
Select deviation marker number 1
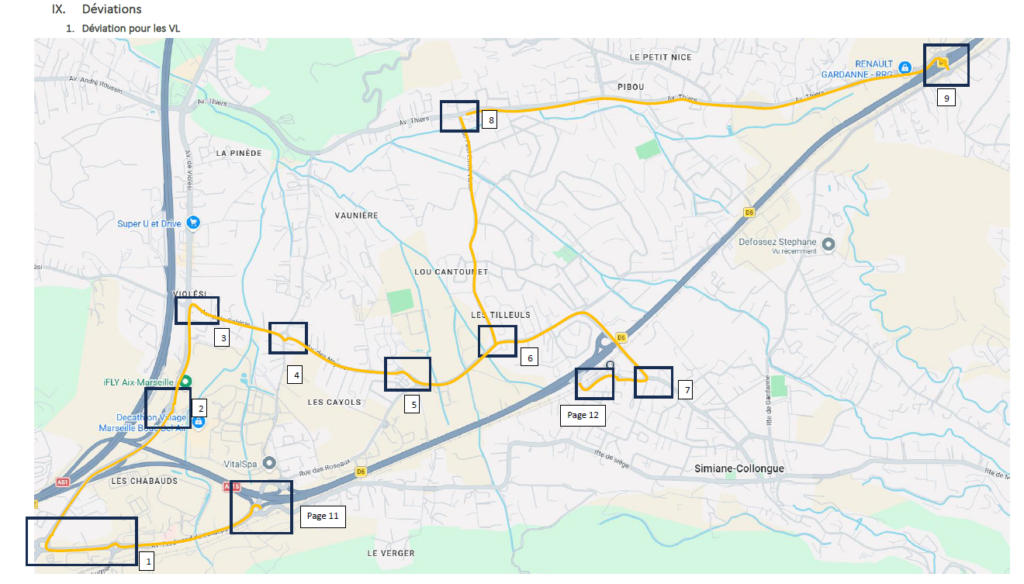(148, 561)
